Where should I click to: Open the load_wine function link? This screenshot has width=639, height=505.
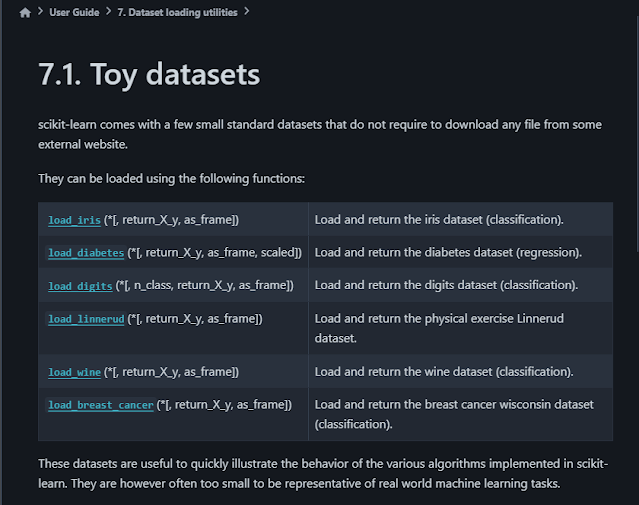coord(74,372)
